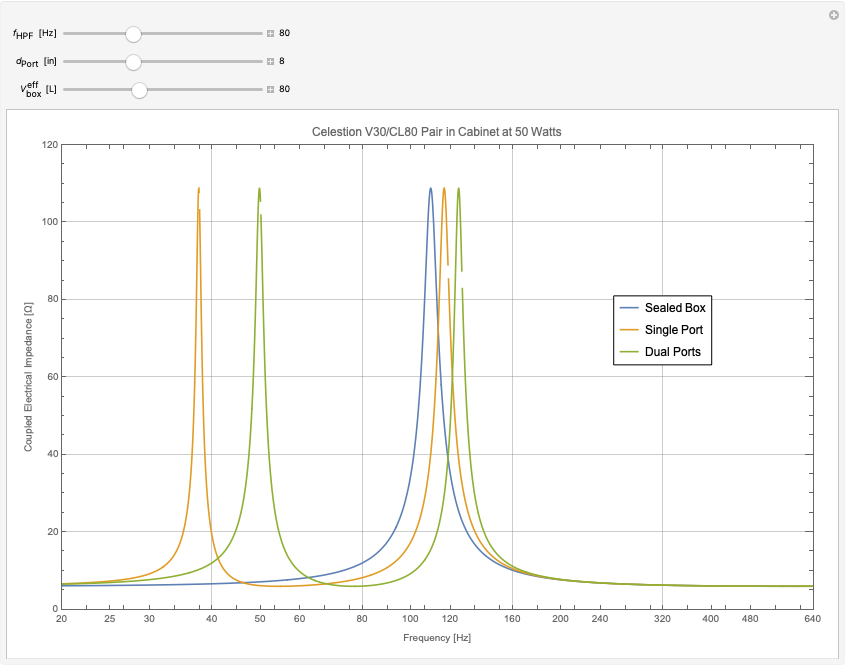
Task: Click the 120 impedance tick label on the y-axis
Action: [x=50, y=144]
